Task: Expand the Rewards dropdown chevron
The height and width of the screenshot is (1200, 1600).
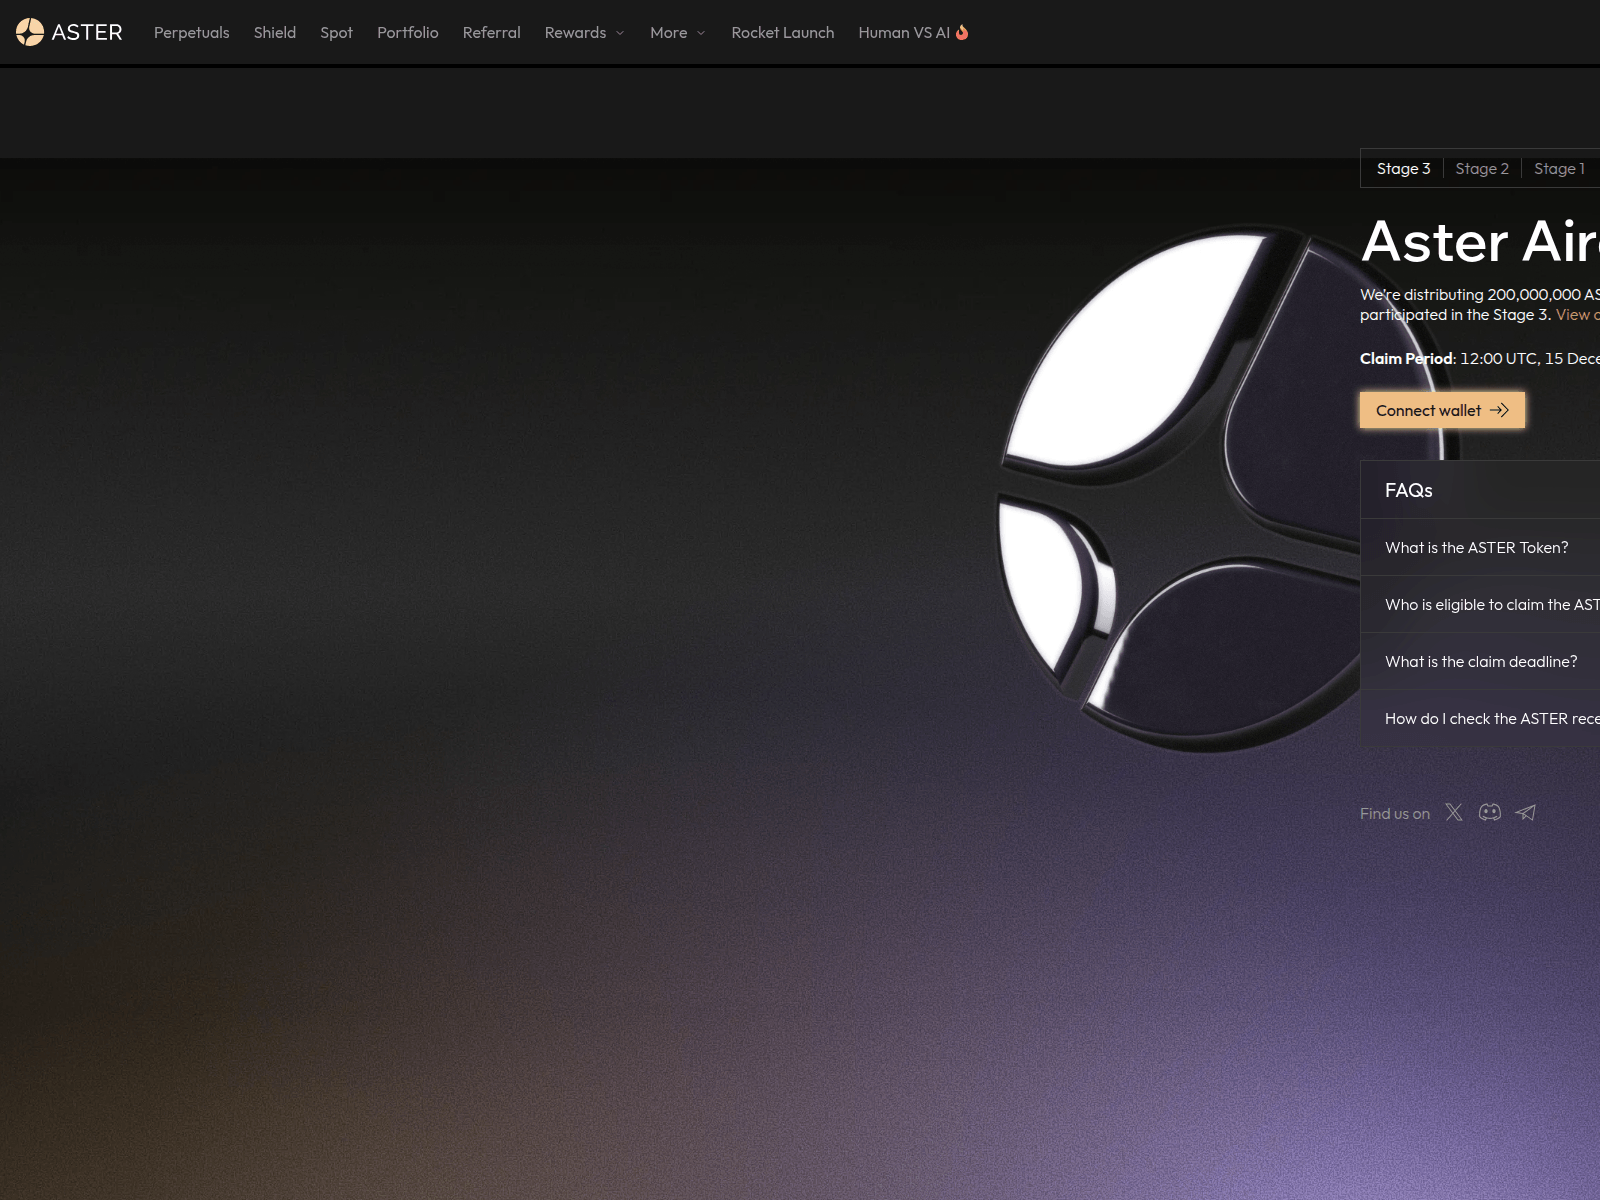Action: tap(620, 33)
